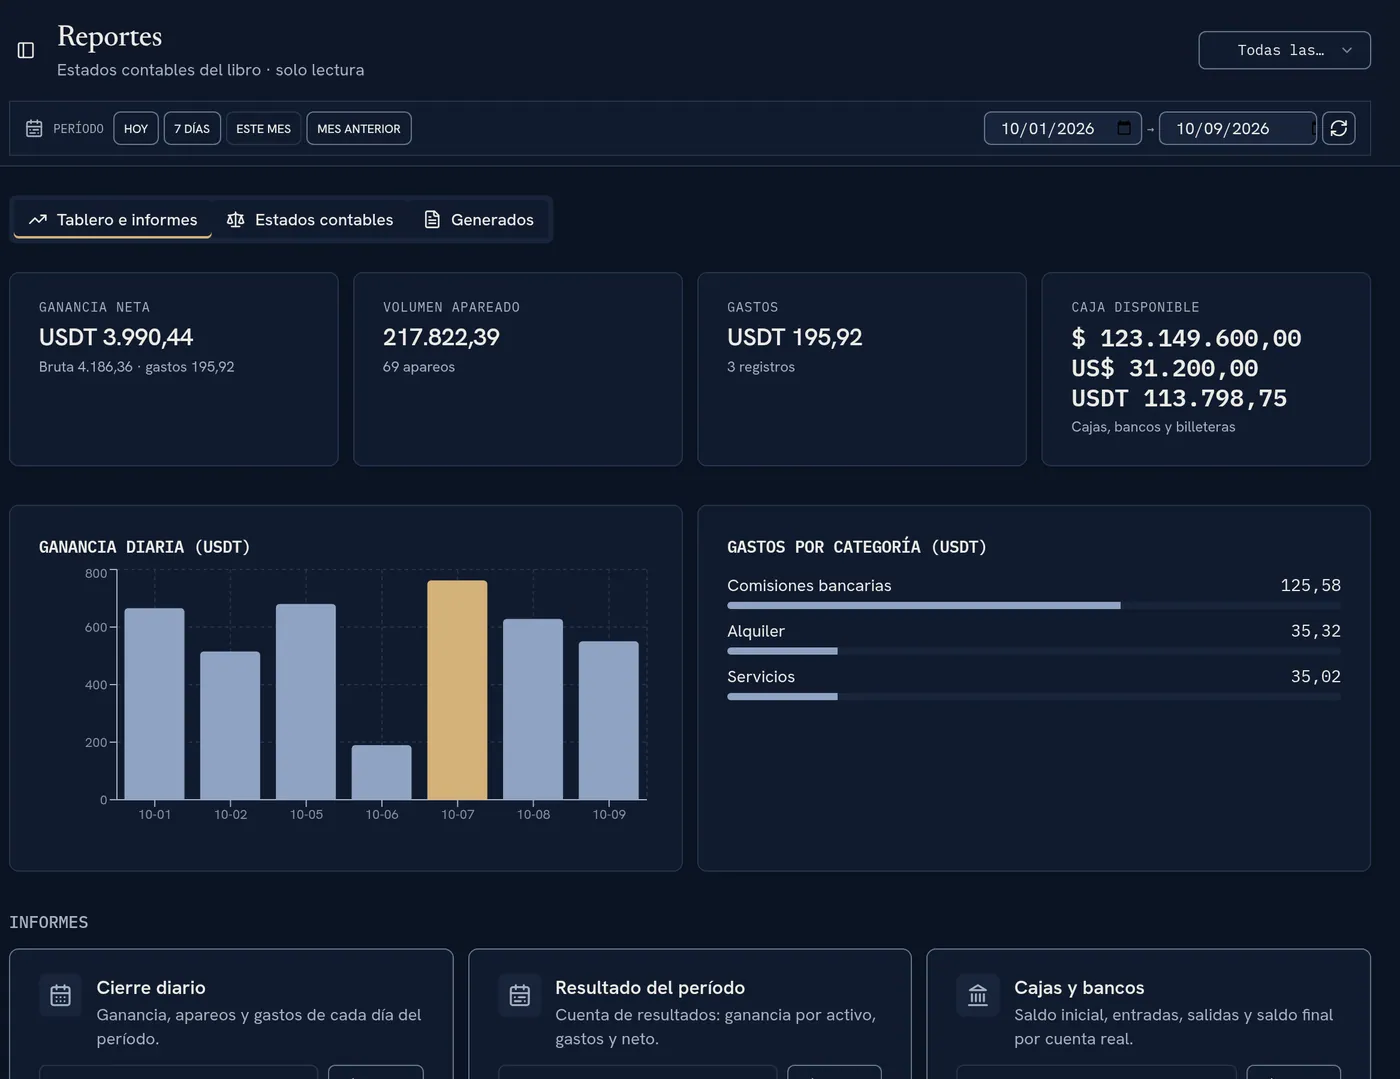Click the 10-01 bar in the chart
This screenshot has width=1400, height=1079.
click(155, 704)
